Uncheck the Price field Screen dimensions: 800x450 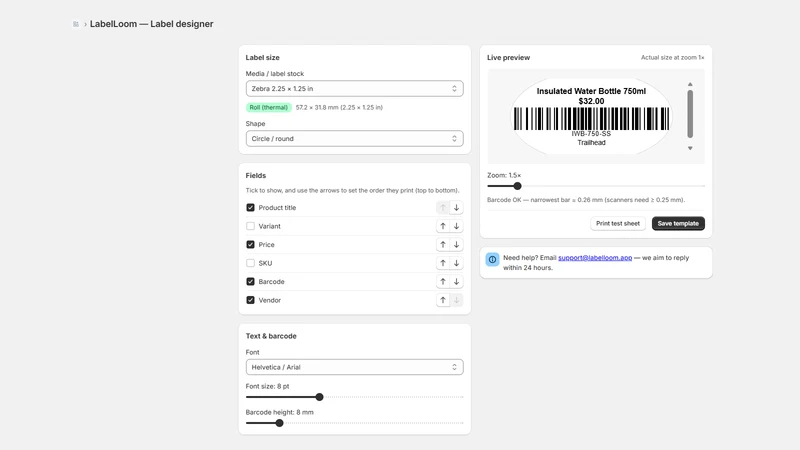[x=251, y=244]
